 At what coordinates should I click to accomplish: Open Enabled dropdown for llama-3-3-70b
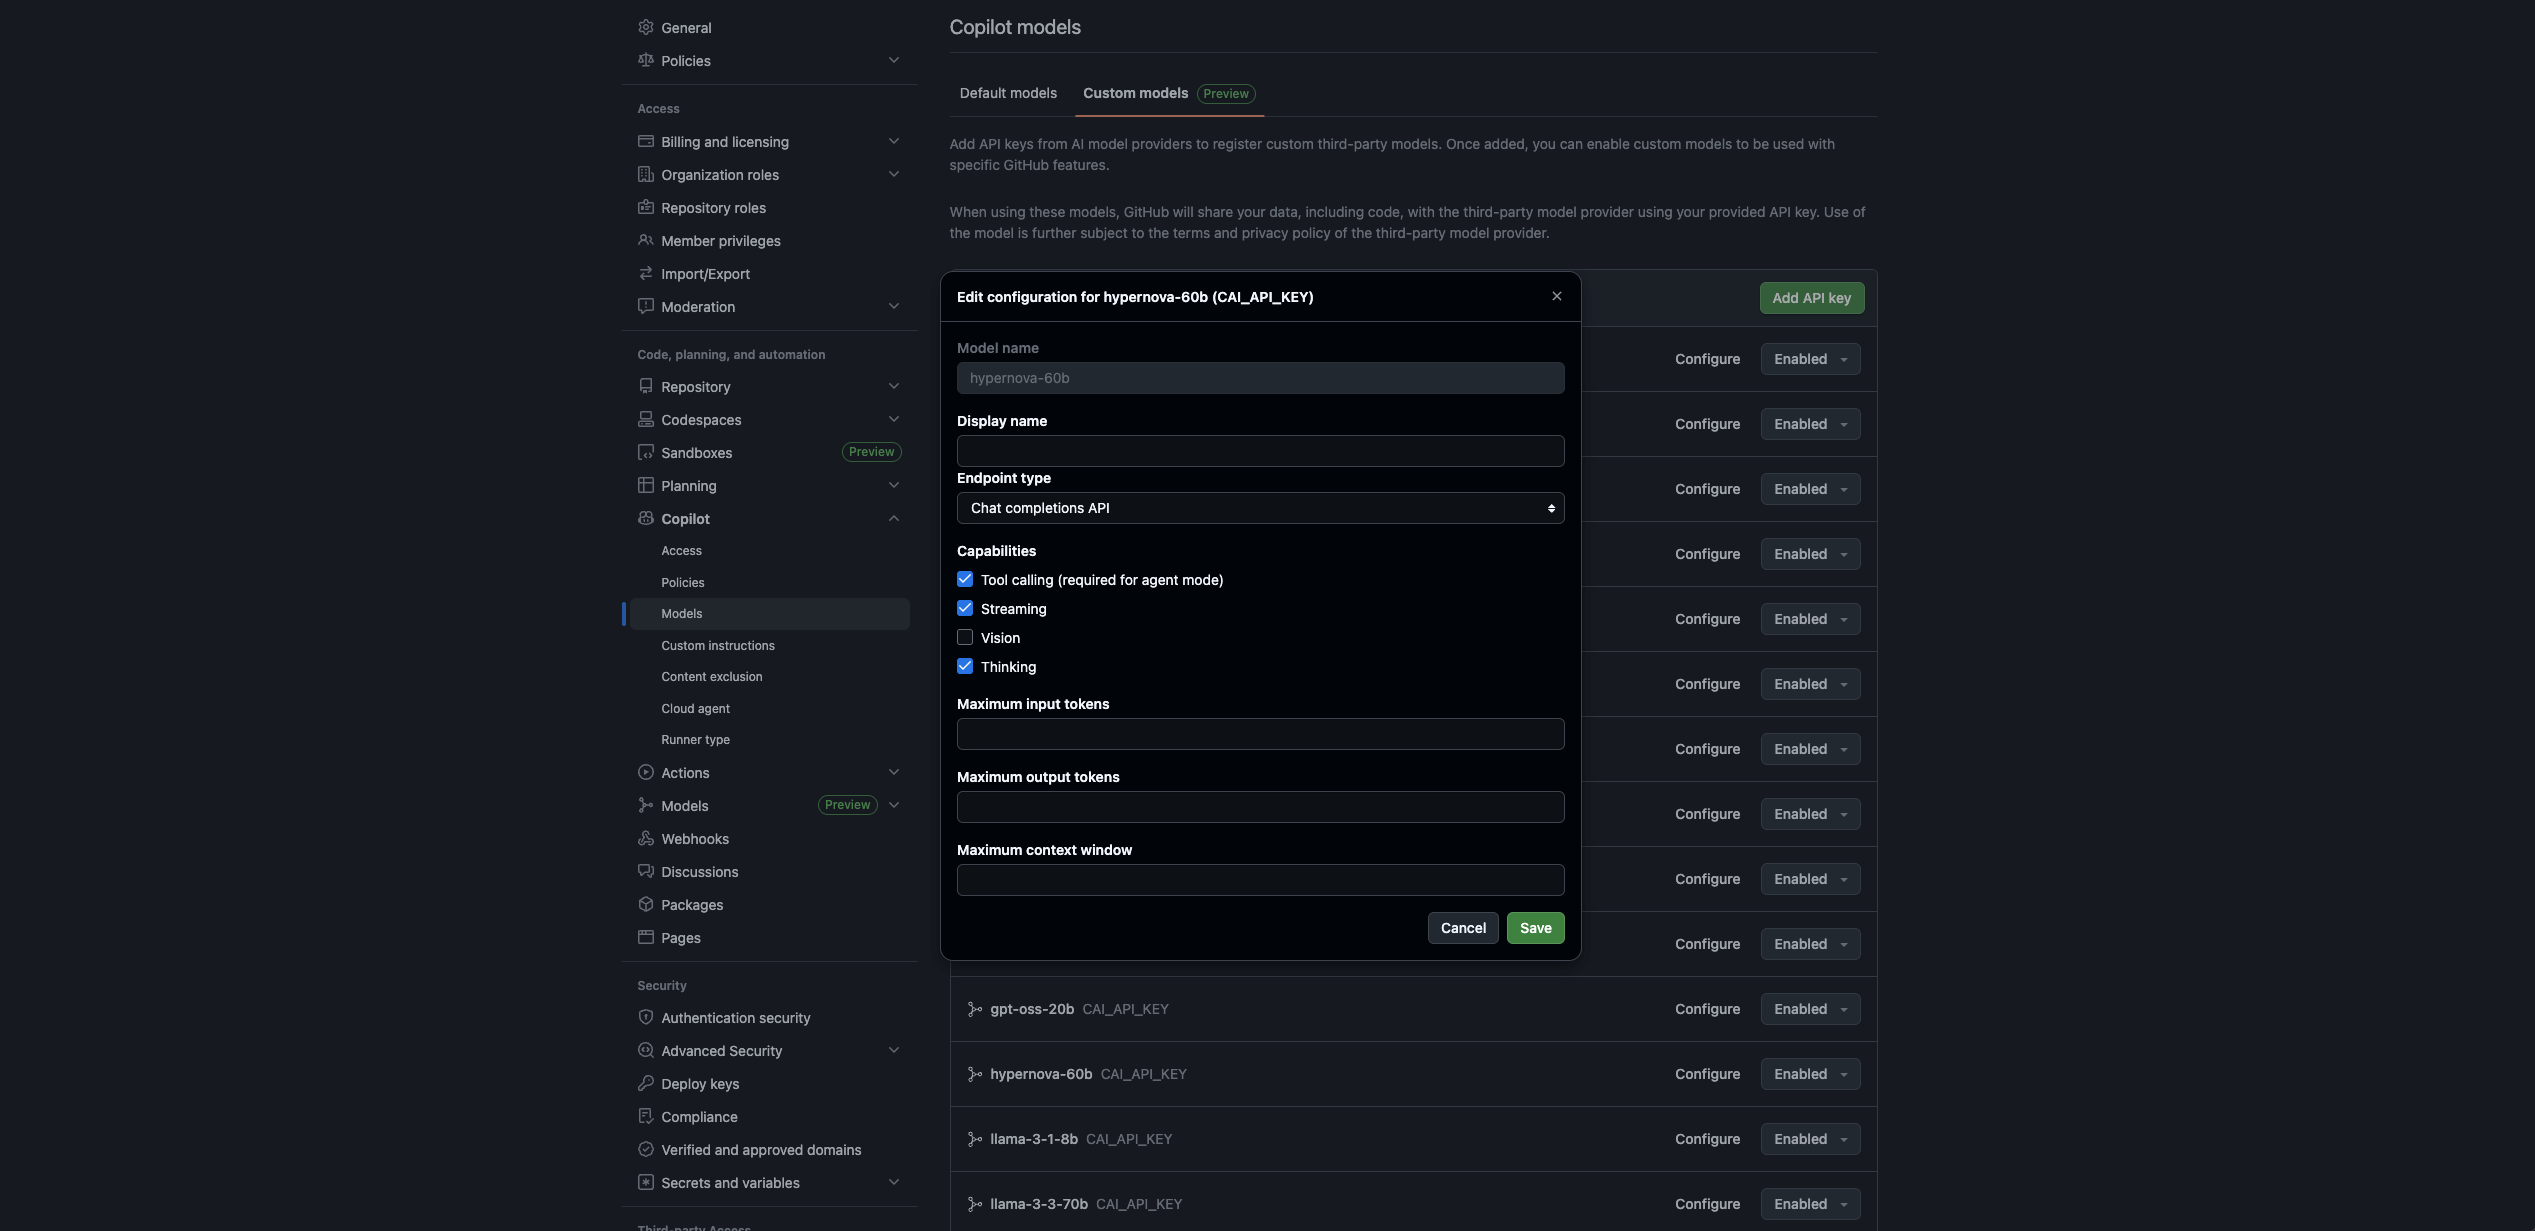pyautogui.click(x=1810, y=1204)
